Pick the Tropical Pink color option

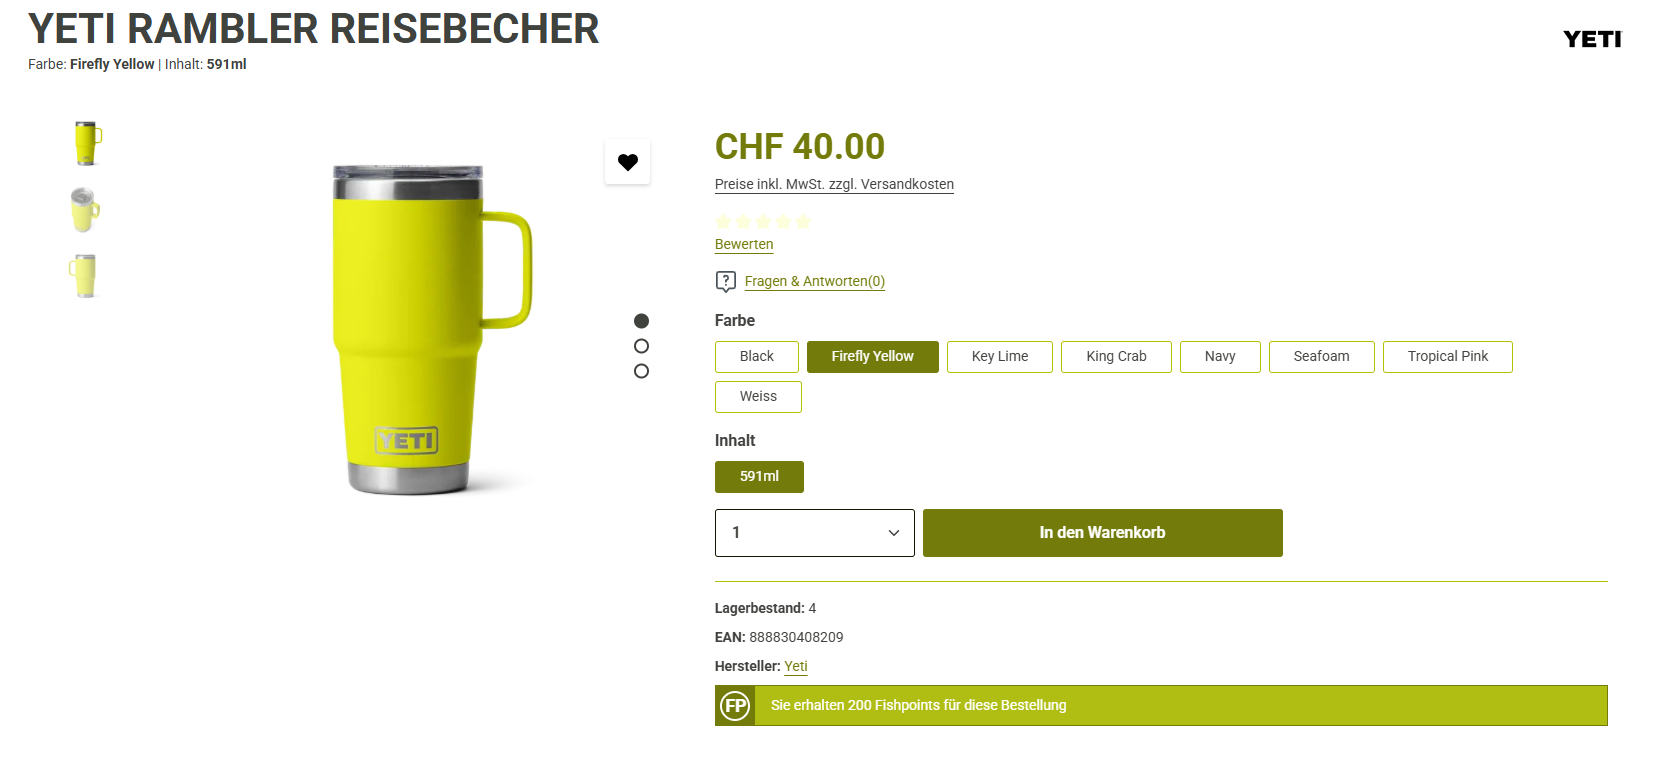click(1448, 357)
